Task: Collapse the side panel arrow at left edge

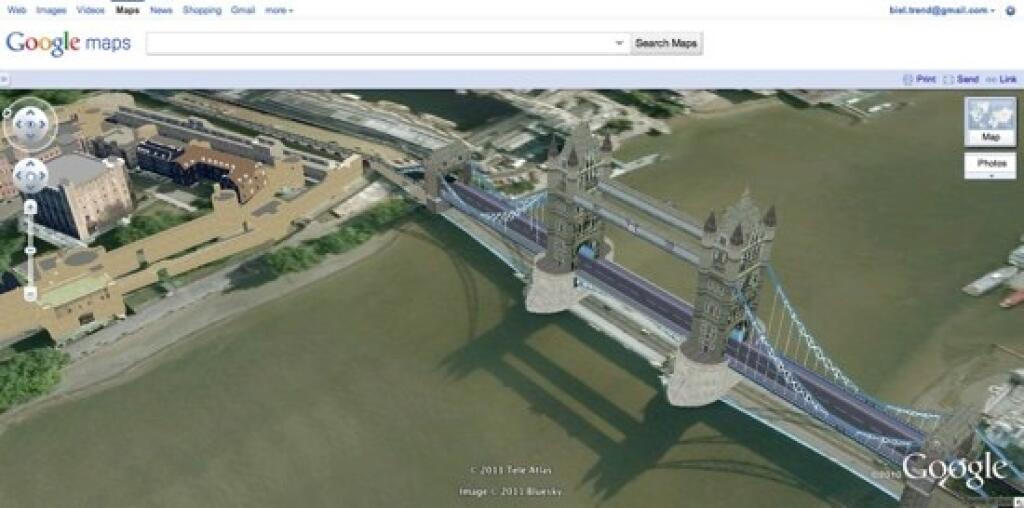Action: tap(3, 80)
